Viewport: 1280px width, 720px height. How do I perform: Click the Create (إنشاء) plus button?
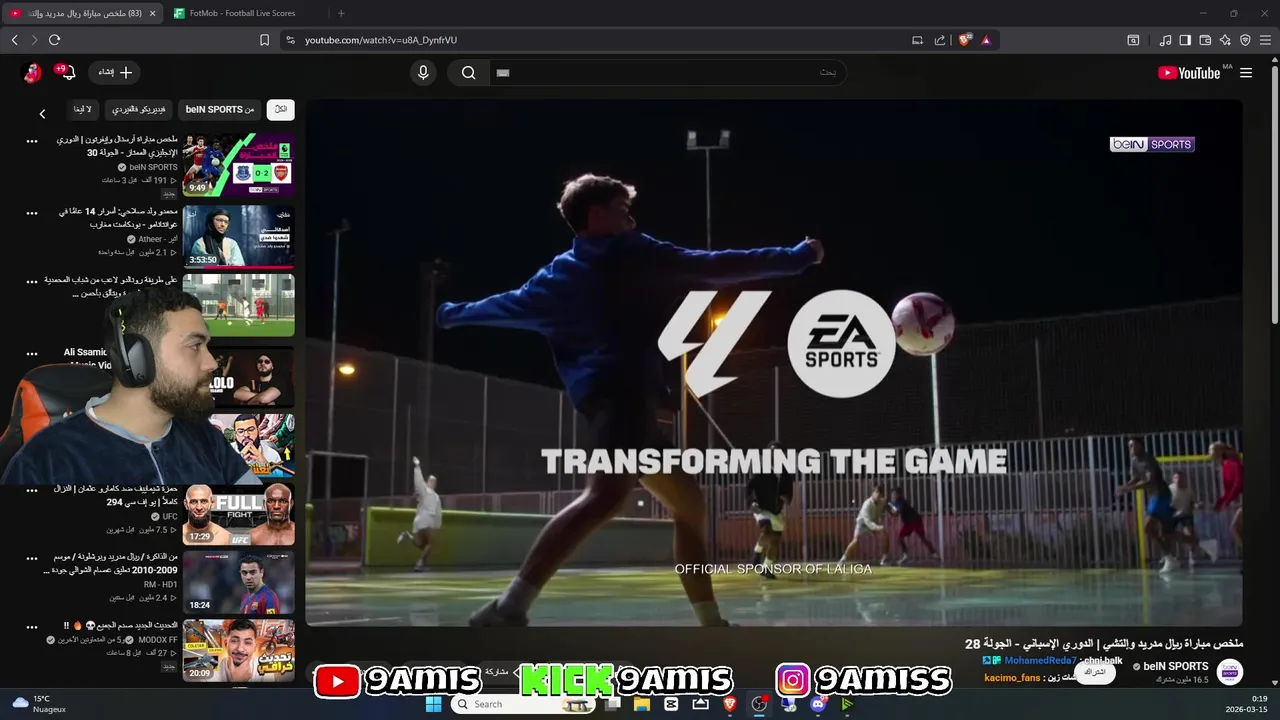pos(114,72)
